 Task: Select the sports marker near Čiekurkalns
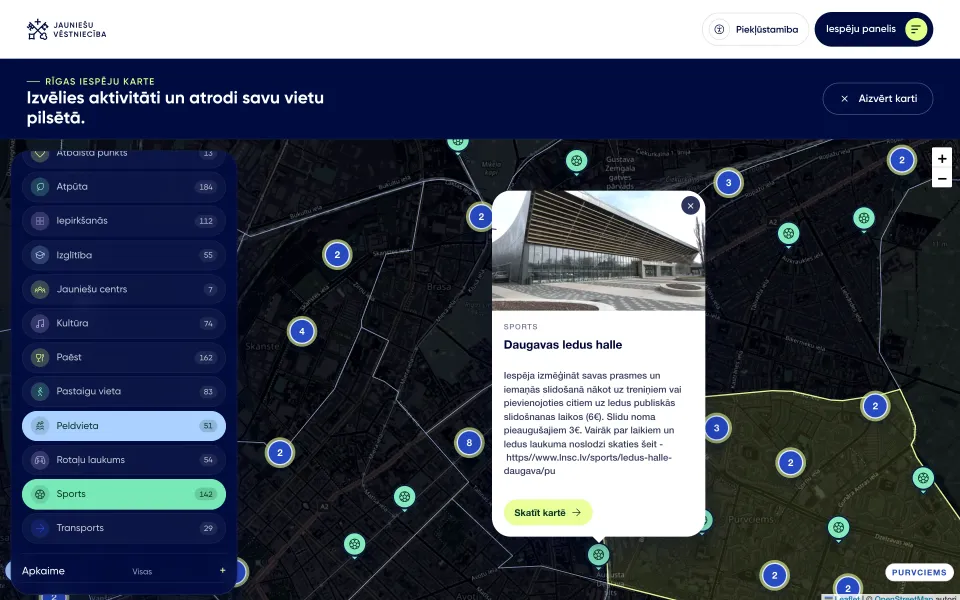[576, 162]
